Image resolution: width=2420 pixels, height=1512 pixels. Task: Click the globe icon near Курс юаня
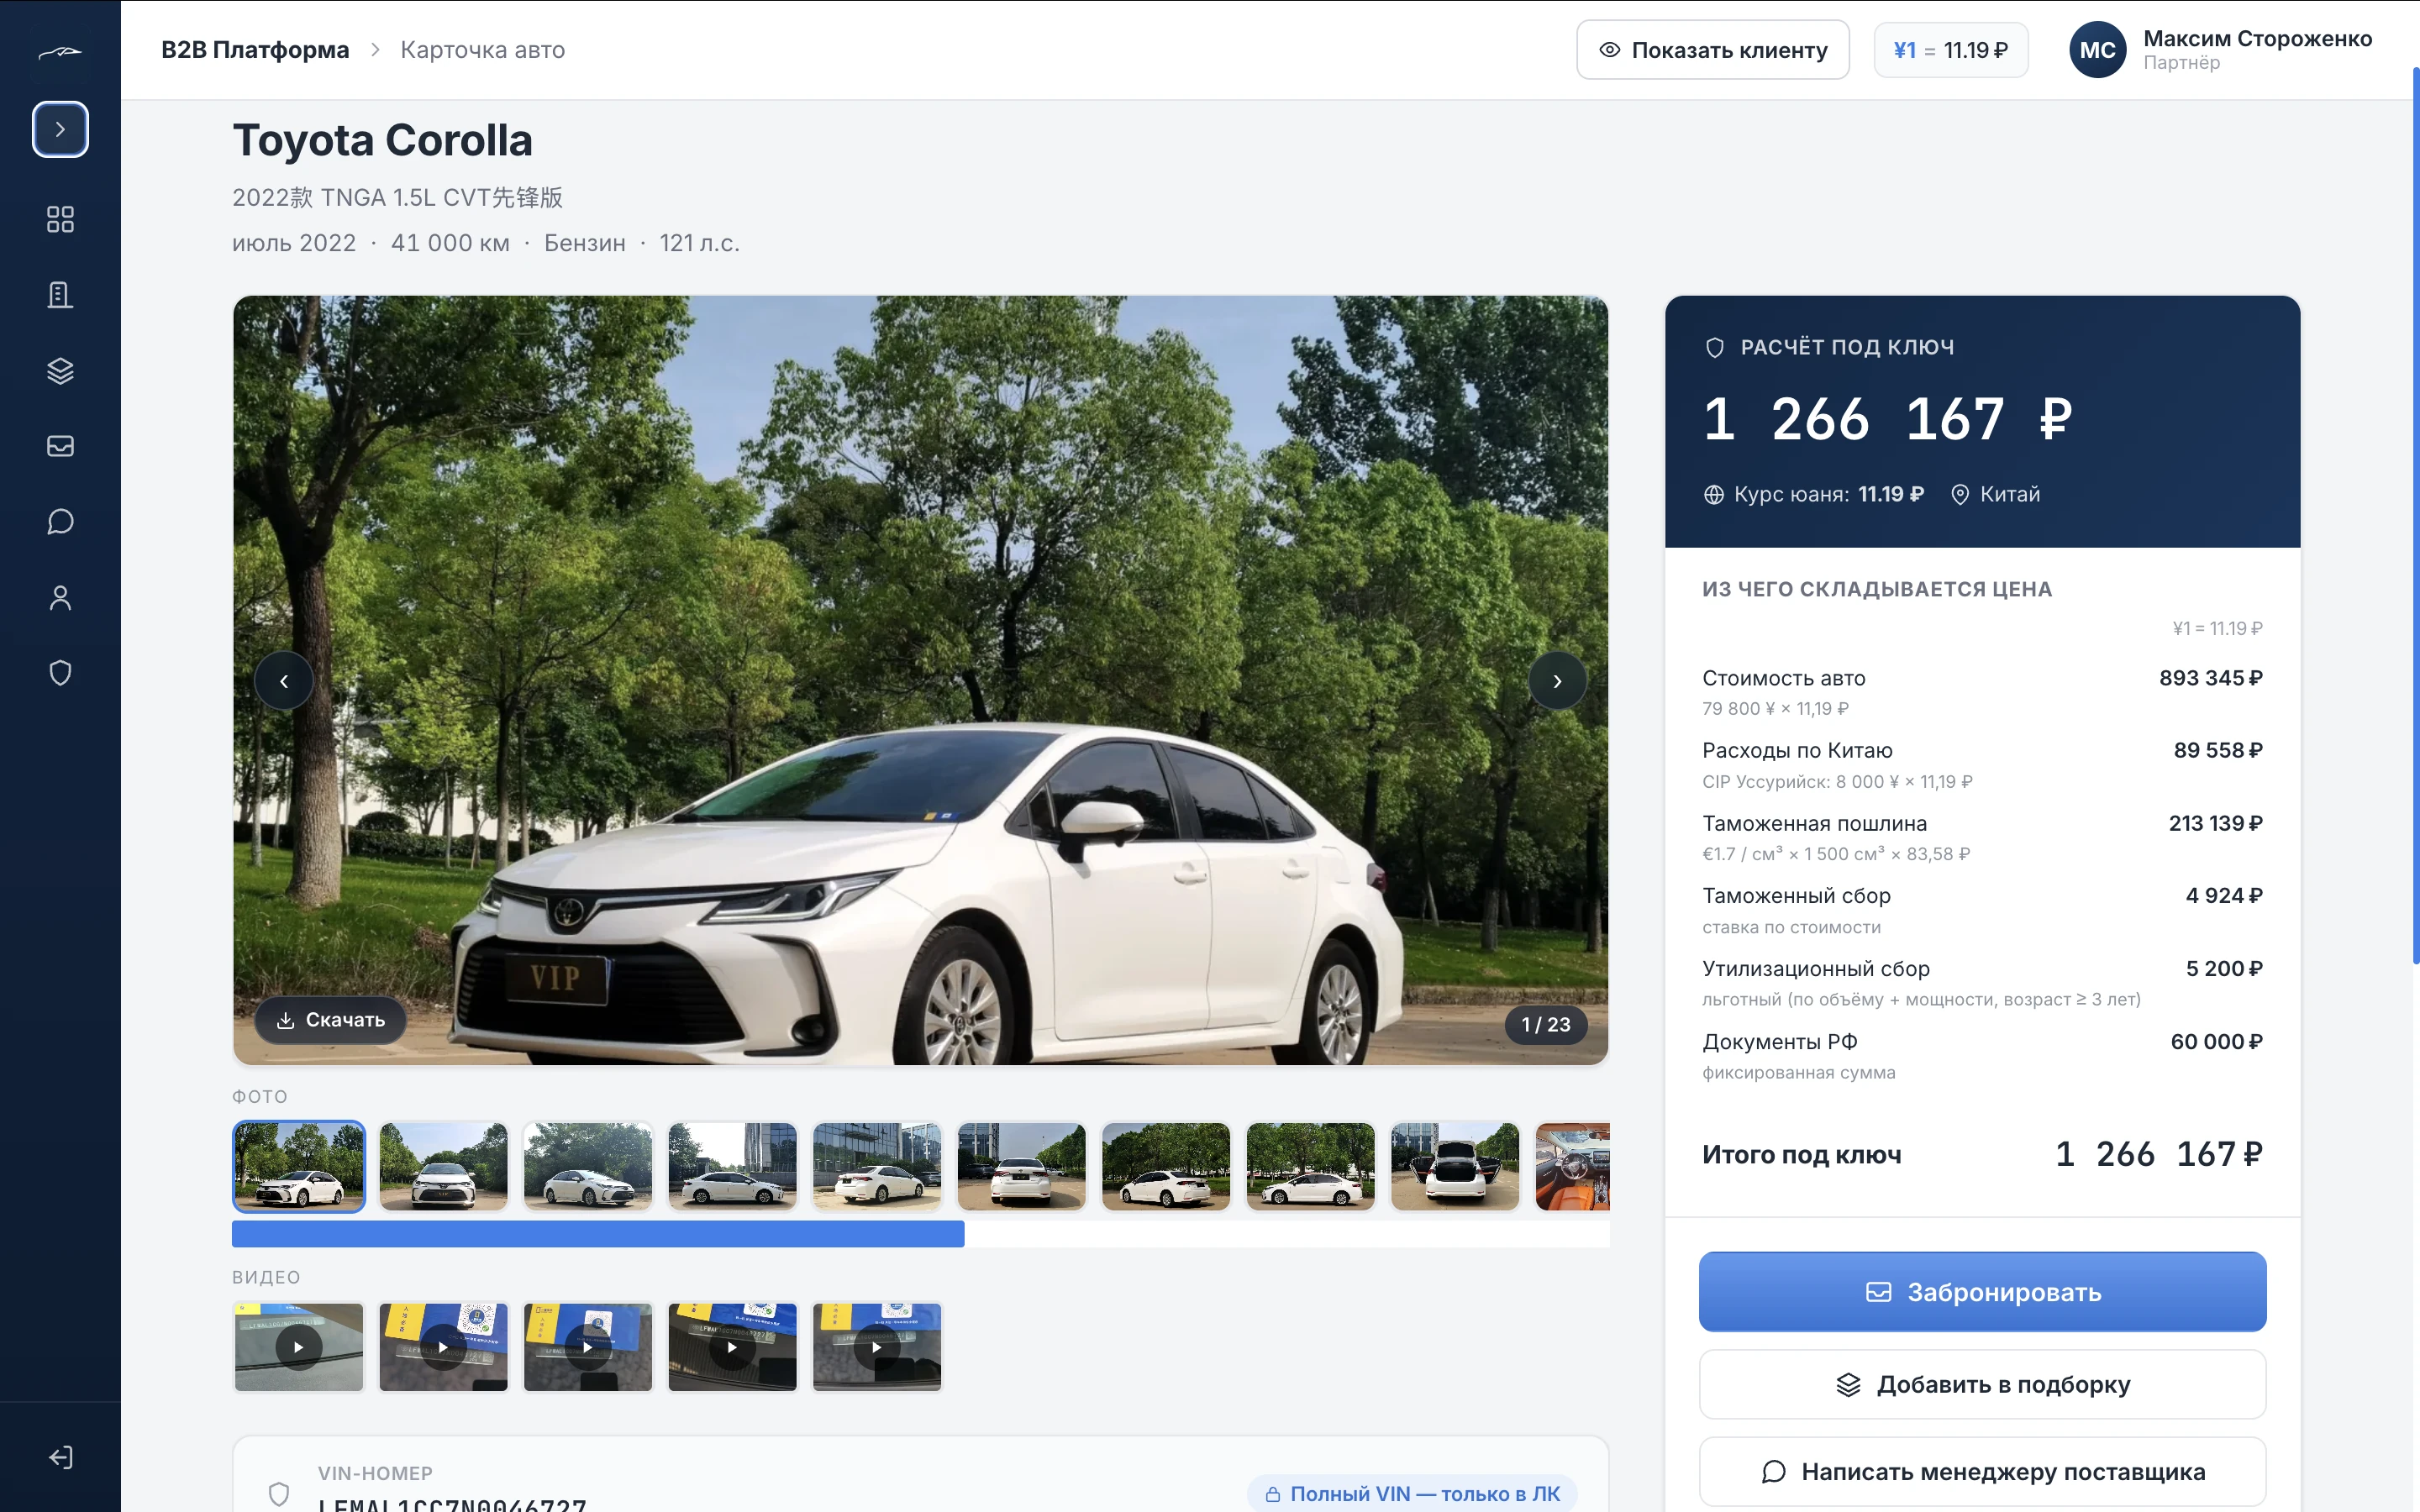[1714, 495]
